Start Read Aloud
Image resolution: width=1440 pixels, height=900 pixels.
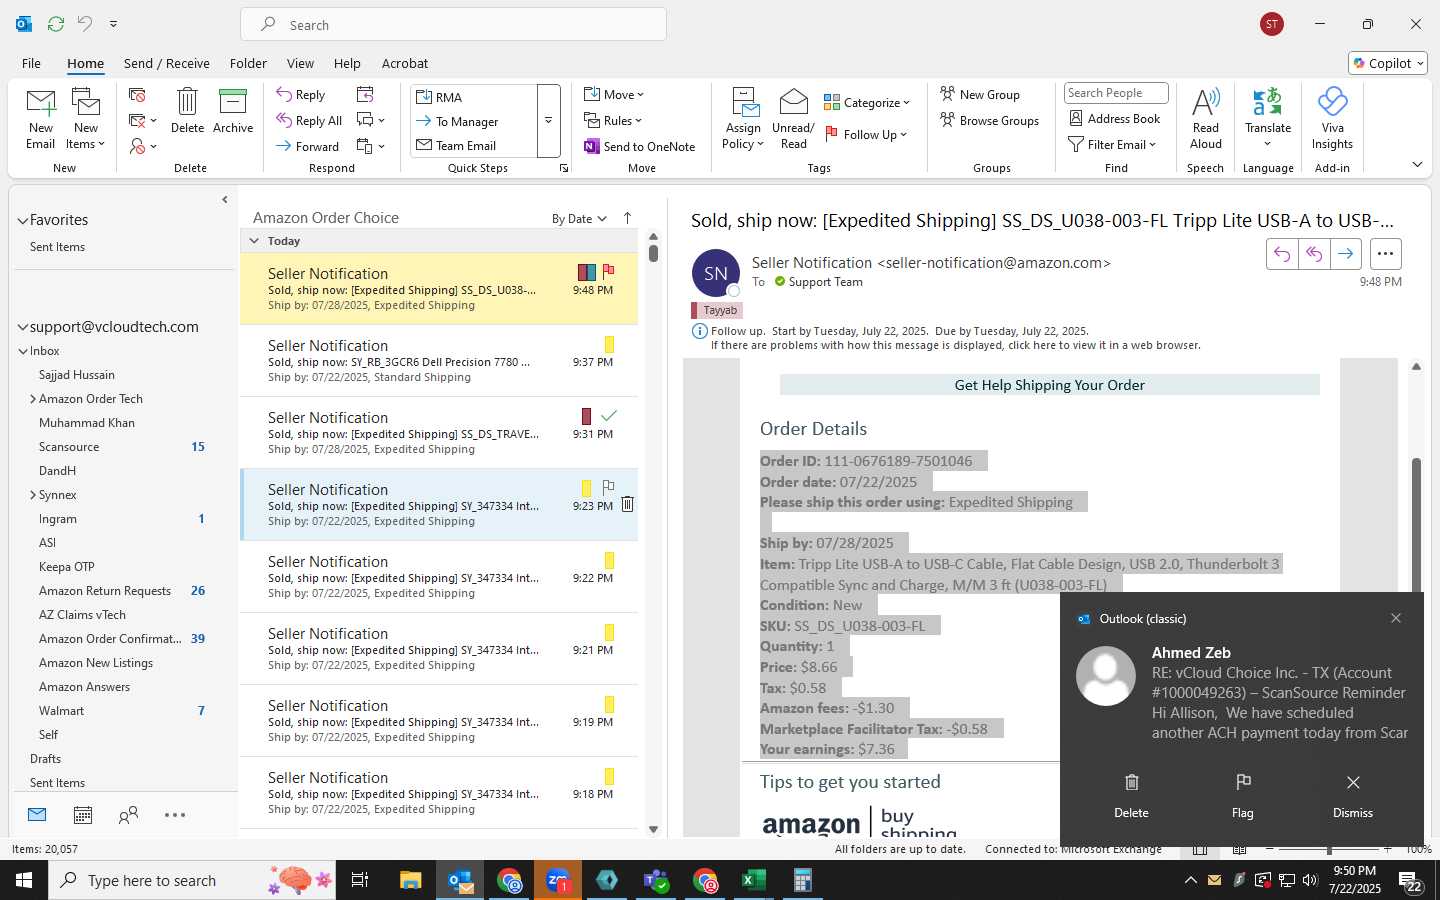(x=1205, y=118)
